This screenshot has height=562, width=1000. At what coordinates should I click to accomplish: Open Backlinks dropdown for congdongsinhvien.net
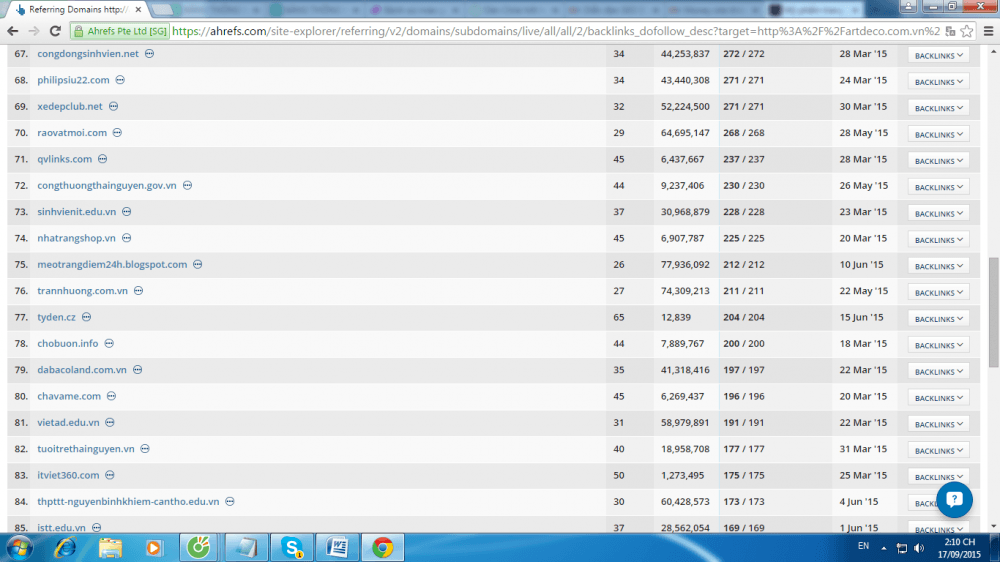(938, 55)
